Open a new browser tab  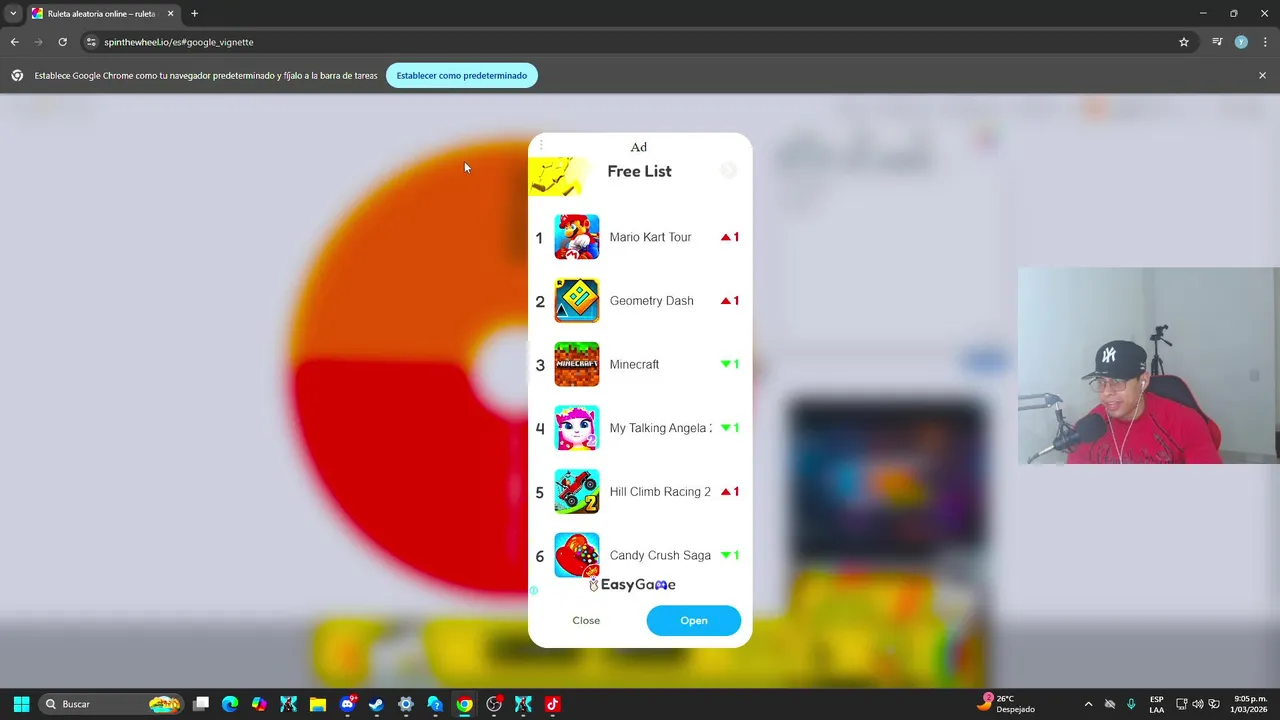coord(194,13)
